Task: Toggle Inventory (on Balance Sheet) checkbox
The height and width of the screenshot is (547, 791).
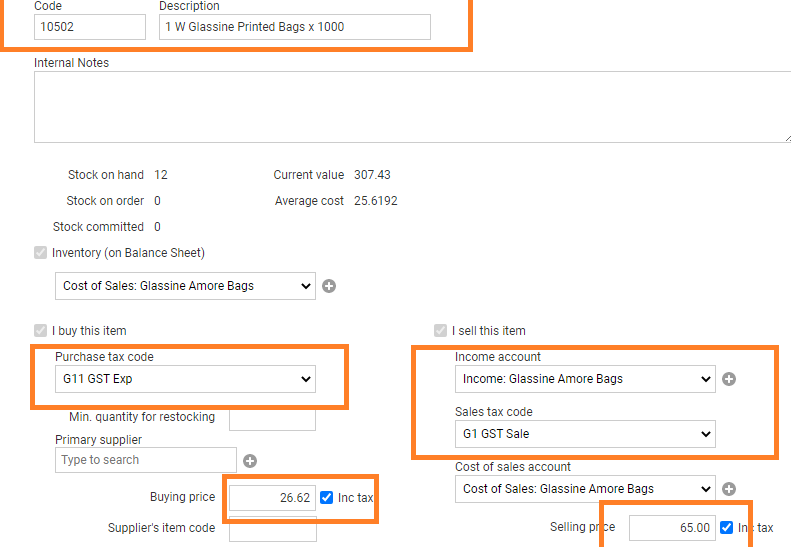Action: 41,253
